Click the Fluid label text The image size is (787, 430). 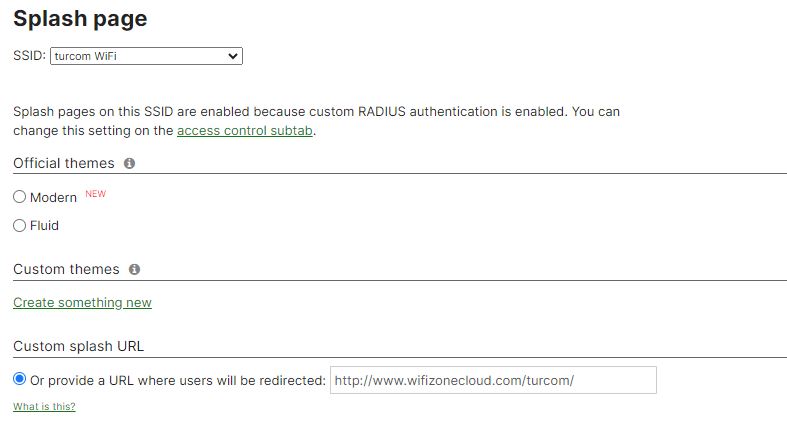(x=44, y=226)
